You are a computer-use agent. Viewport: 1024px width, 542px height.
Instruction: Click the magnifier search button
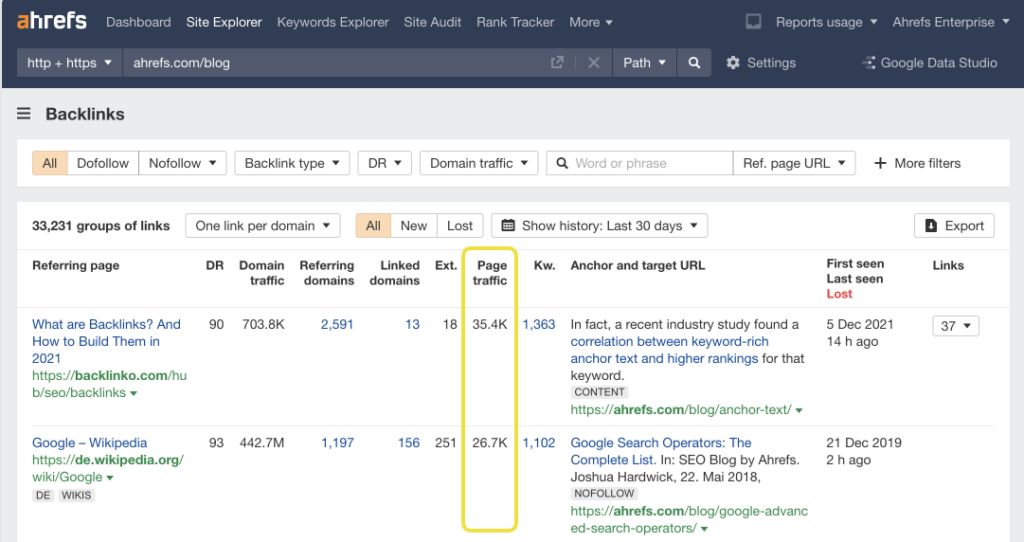[694, 63]
